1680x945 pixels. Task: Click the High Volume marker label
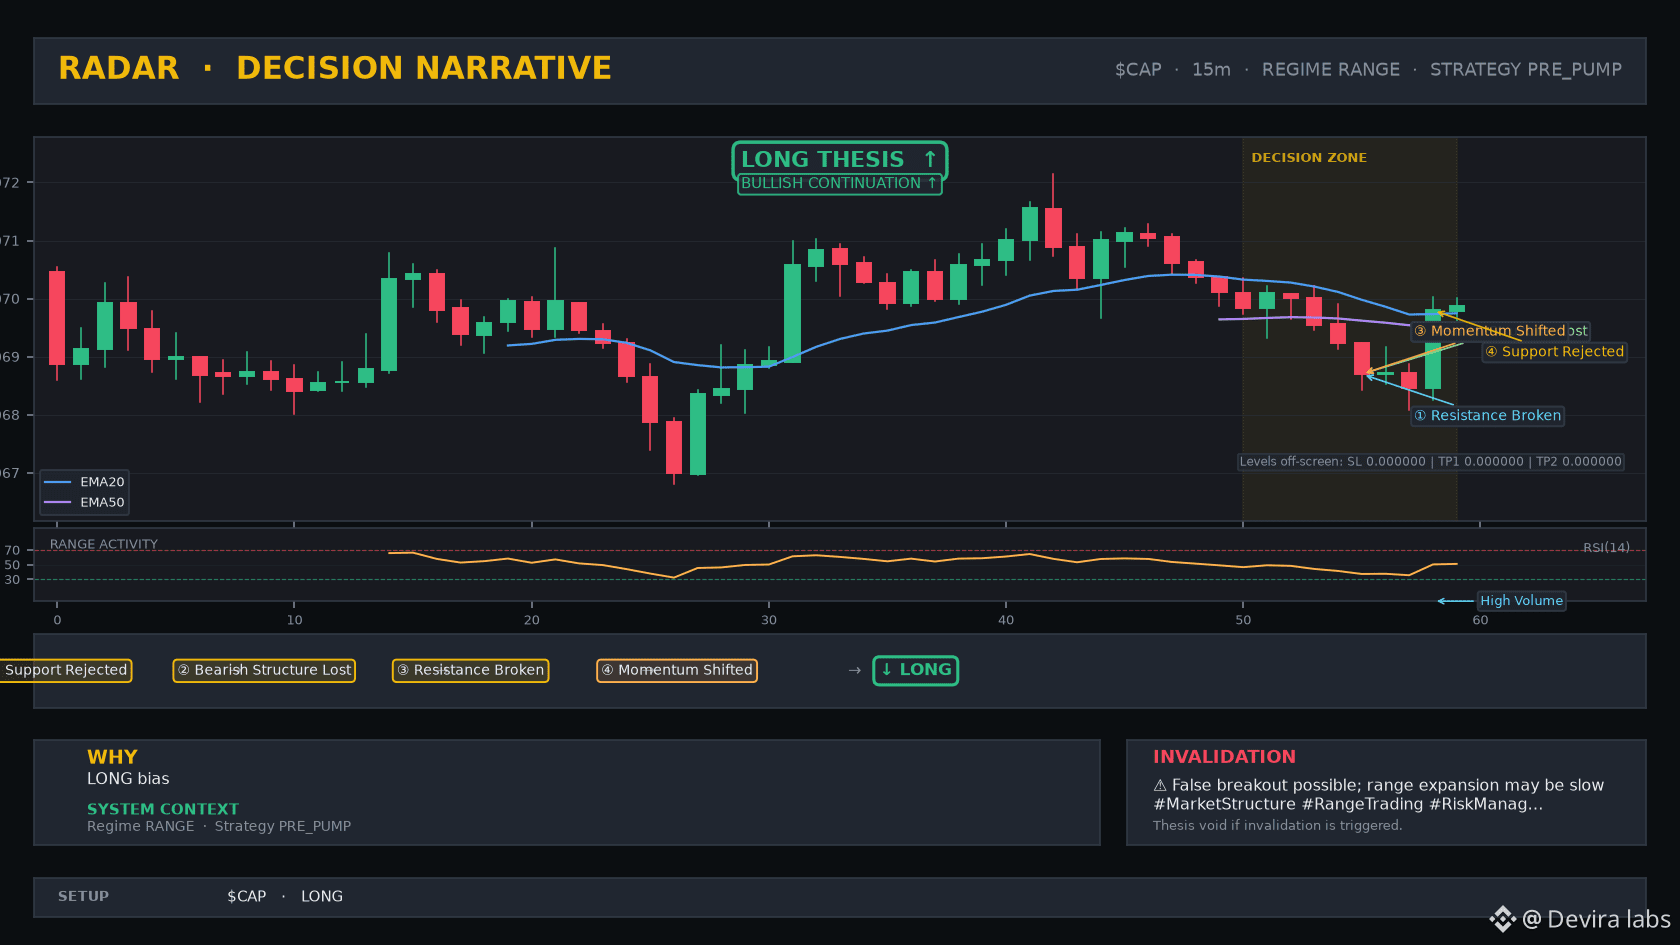pyautogui.click(x=1521, y=601)
